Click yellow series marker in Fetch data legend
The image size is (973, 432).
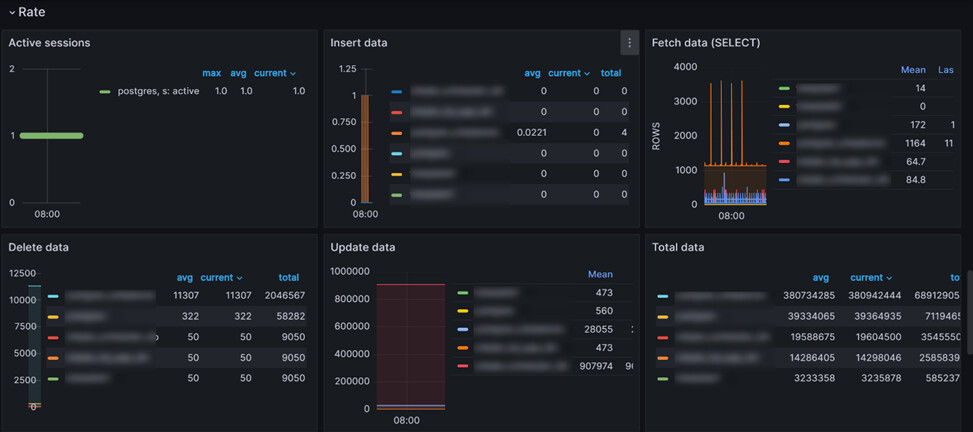coord(784,106)
